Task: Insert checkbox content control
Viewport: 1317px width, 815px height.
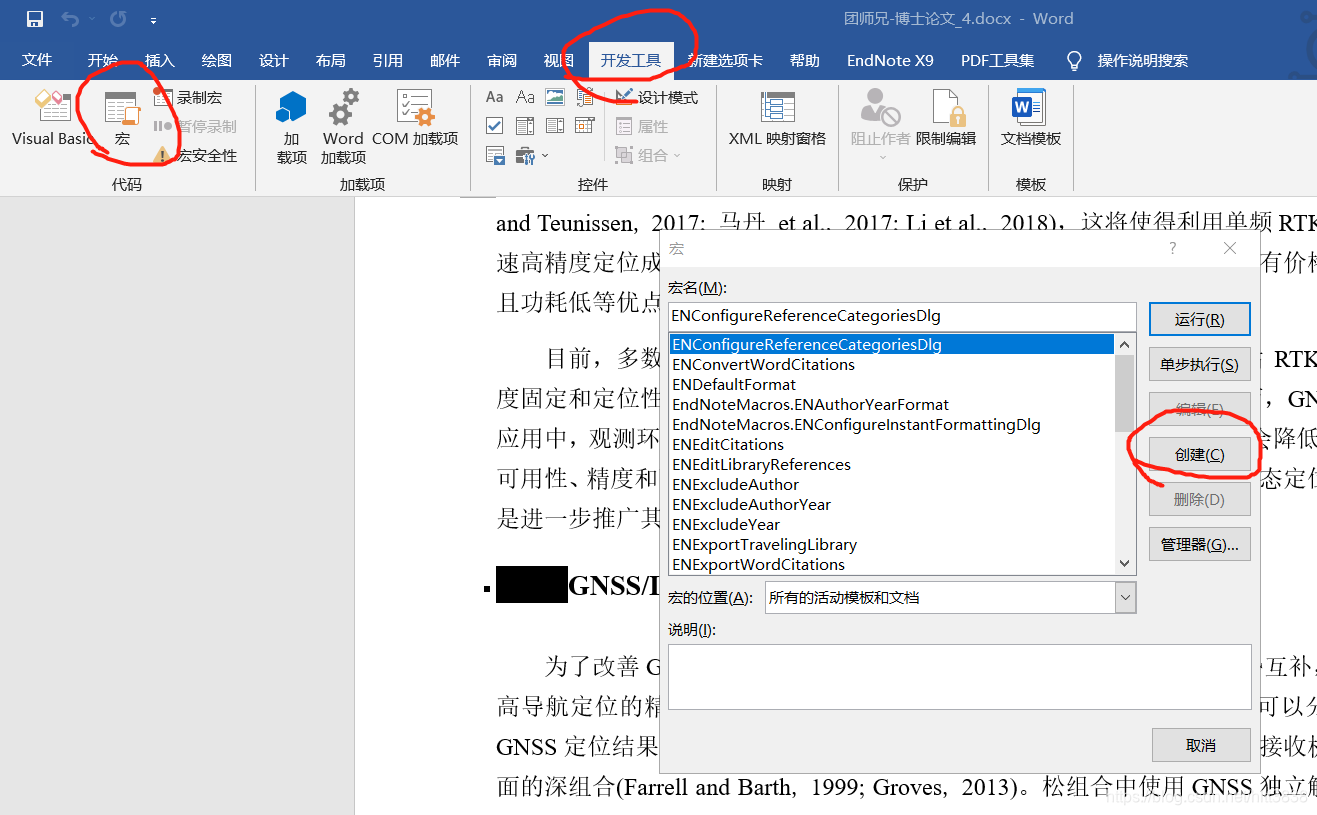Action: click(x=495, y=126)
